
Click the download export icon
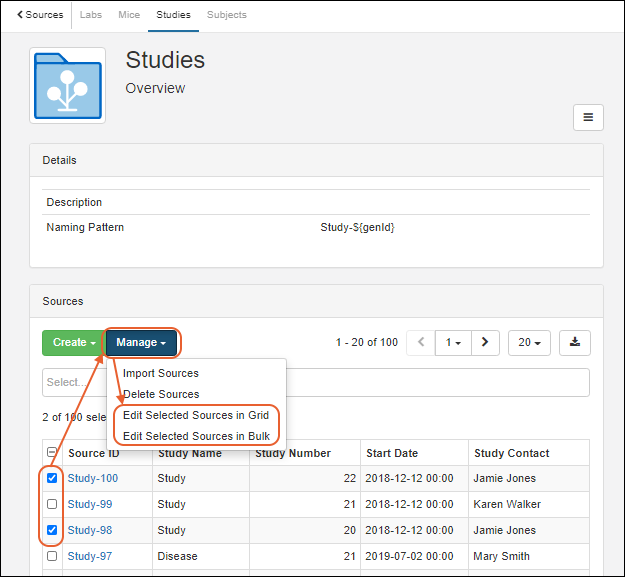[x=575, y=342]
